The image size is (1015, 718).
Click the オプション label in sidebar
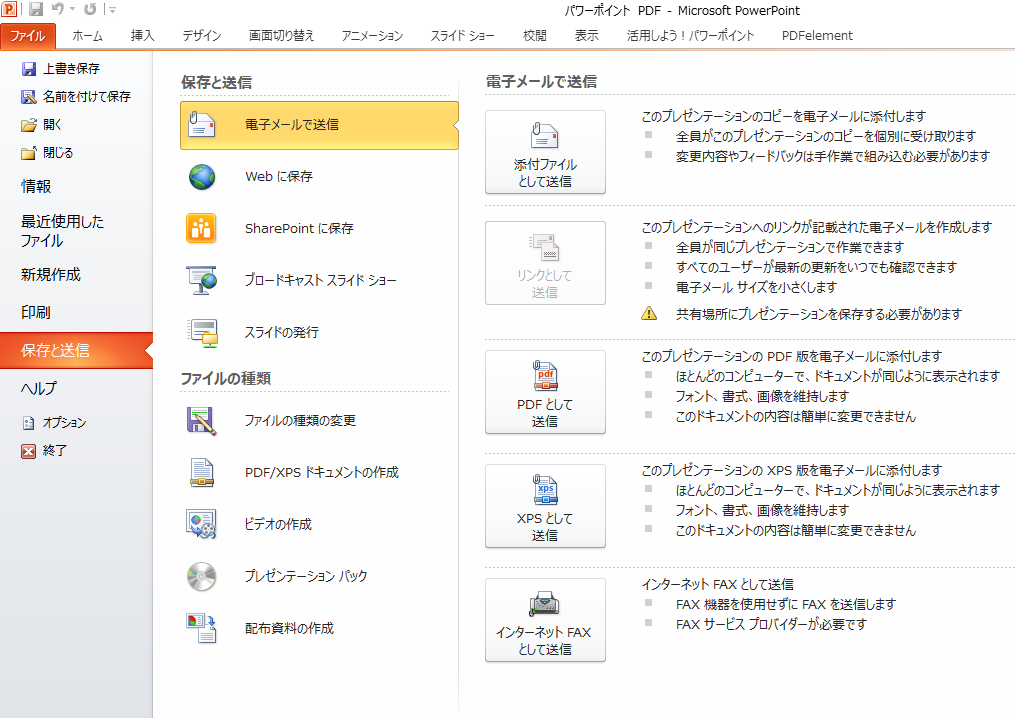click(65, 423)
